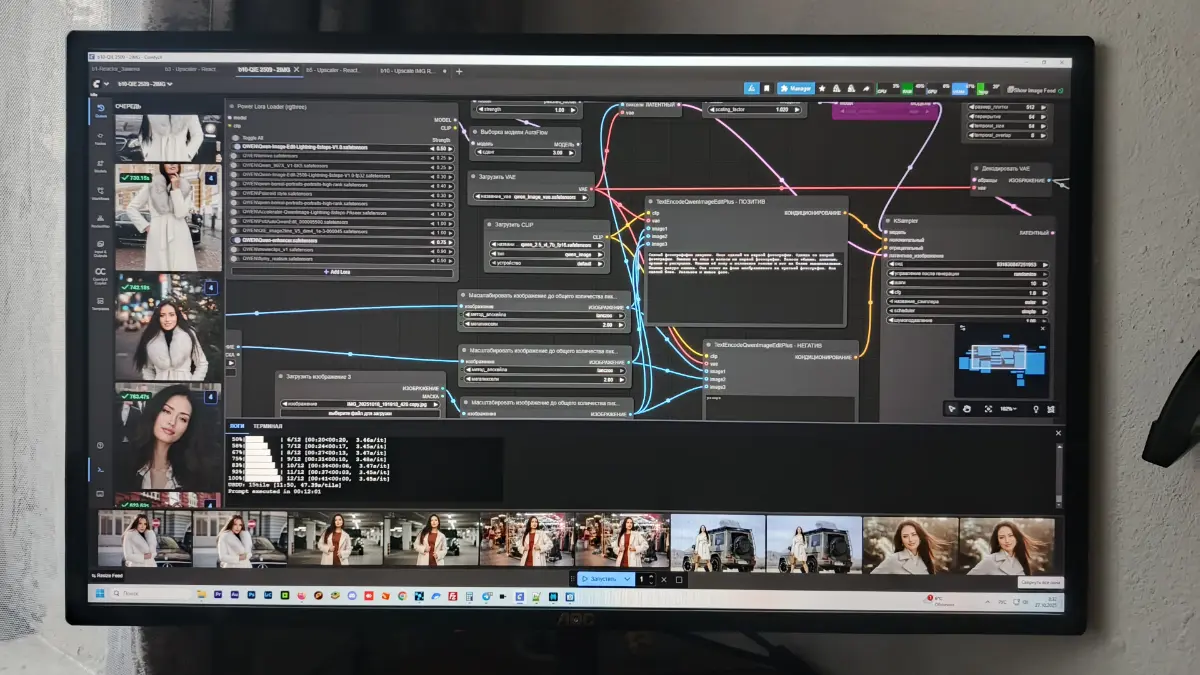
Task: Toggle the QIE_image2line_V5 lora switch
Action: coord(236,231)
